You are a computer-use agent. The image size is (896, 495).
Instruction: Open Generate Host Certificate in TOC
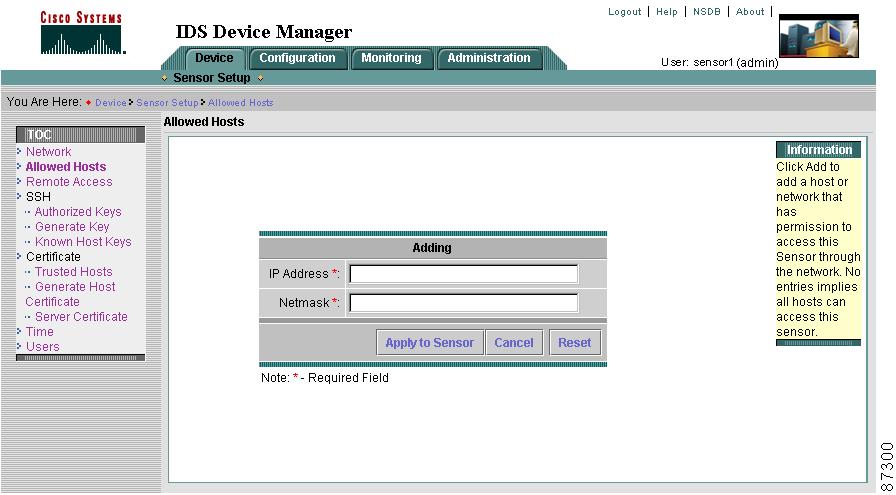[x=70, y=294]
